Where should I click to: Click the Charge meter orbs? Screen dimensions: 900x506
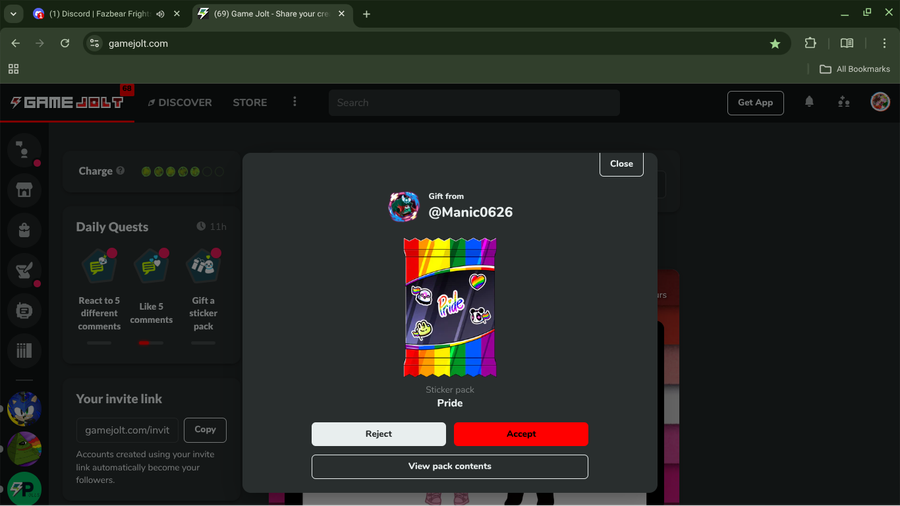(182, 172)
